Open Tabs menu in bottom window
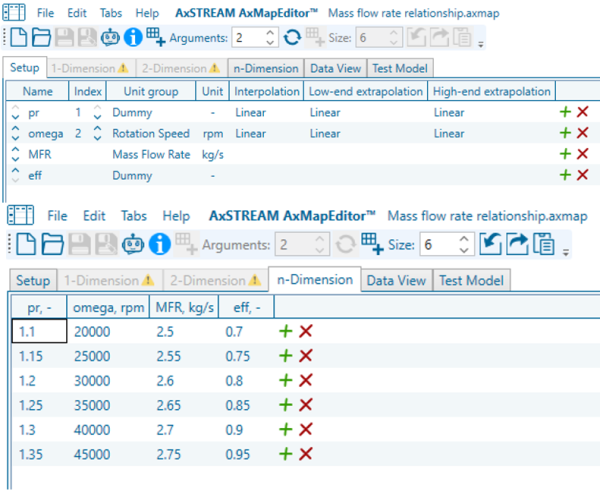Viewport: 600px width, 491px height. (x=134, y=216)
